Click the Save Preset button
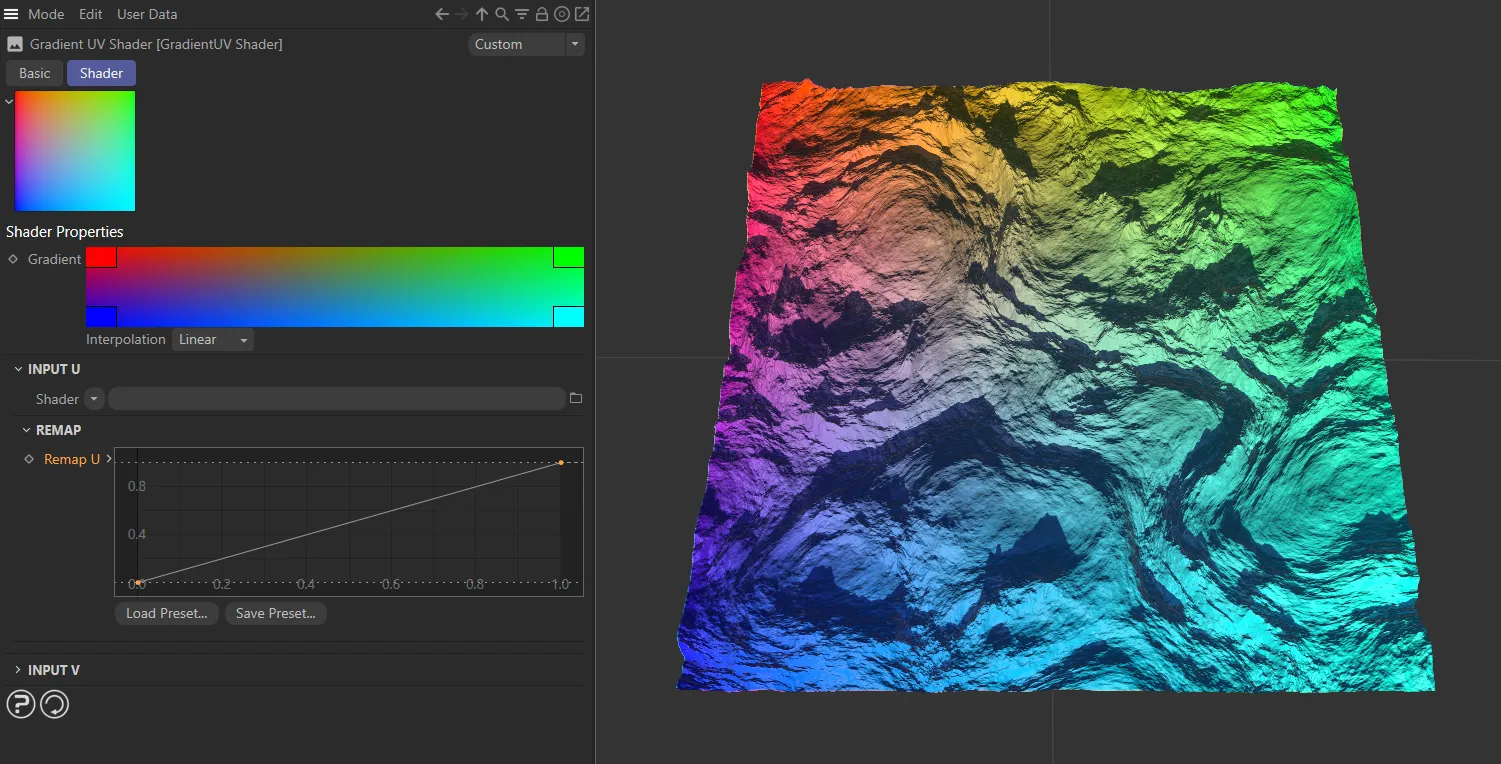Screen dimensions: 1501x764 (x=275, y=613)
